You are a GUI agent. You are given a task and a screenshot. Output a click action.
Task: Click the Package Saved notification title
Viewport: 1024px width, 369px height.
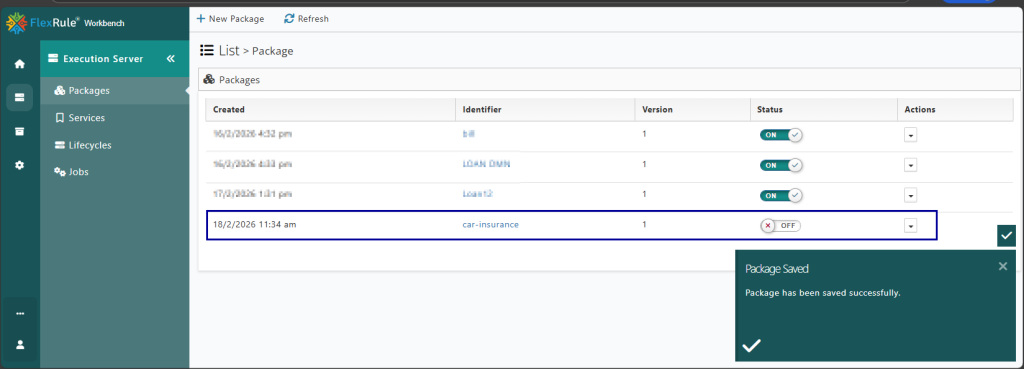point(777,268)
